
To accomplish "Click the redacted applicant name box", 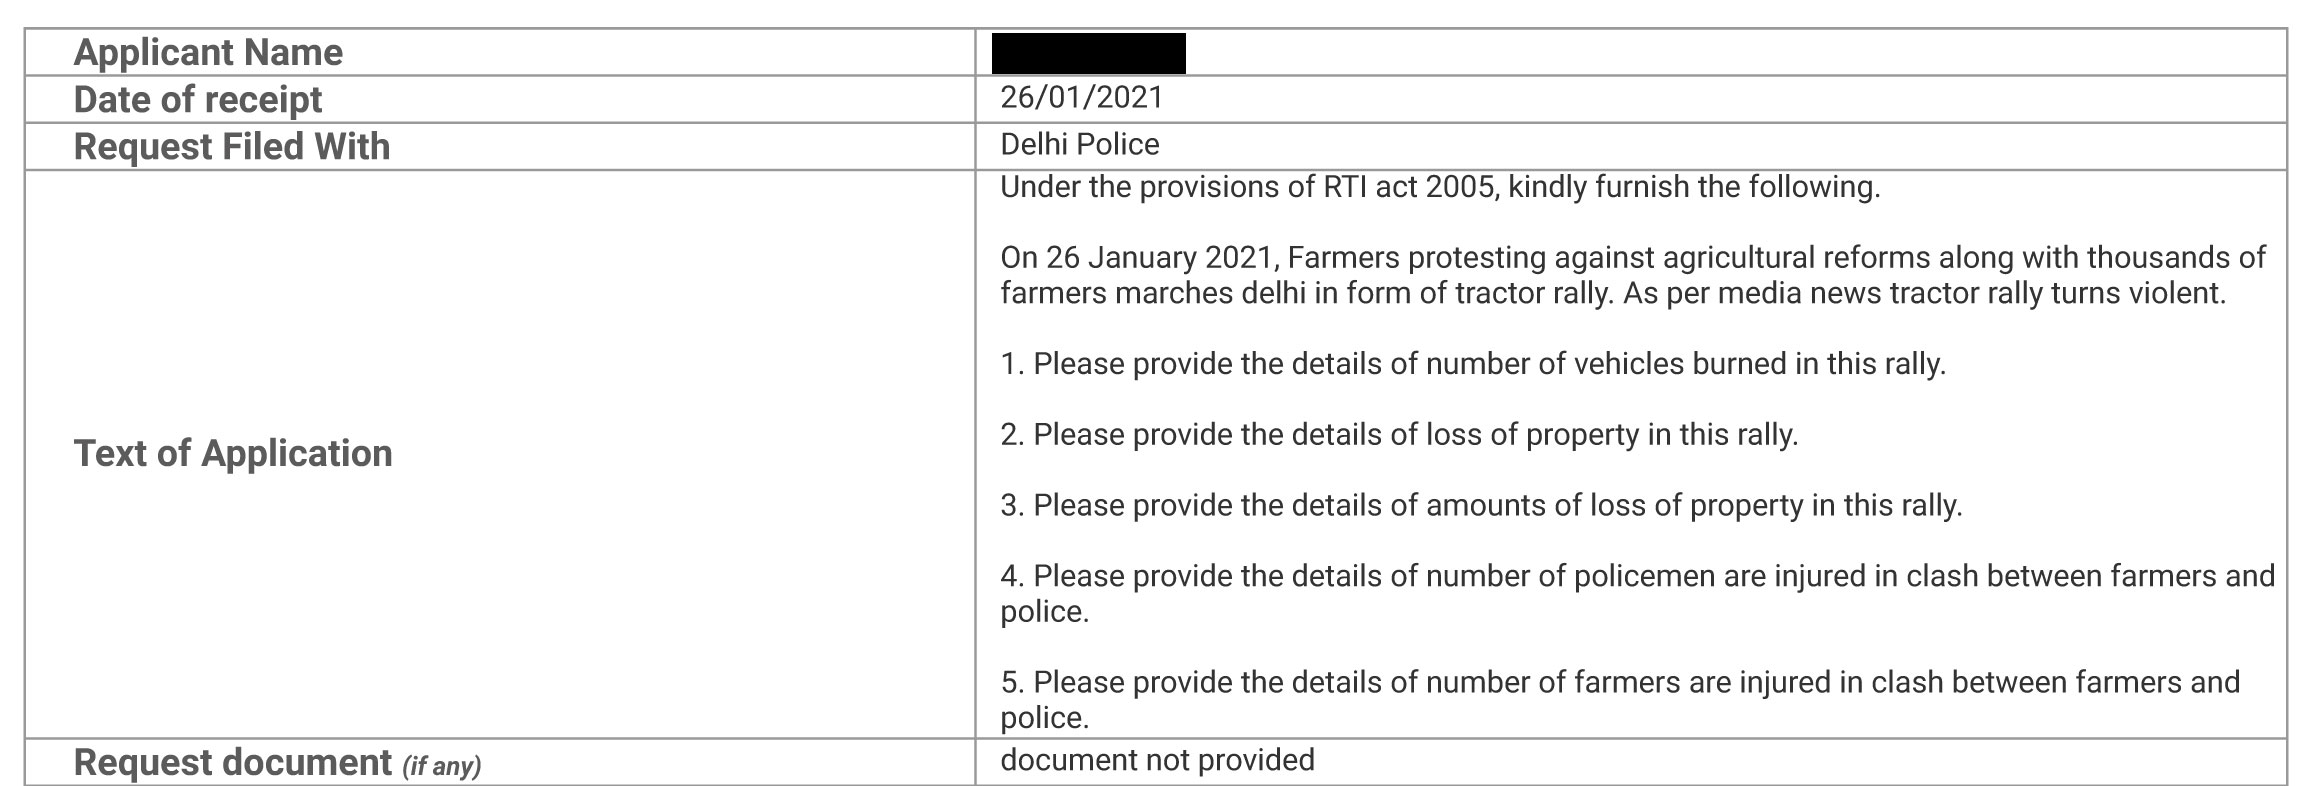I will click(1088, 53).
